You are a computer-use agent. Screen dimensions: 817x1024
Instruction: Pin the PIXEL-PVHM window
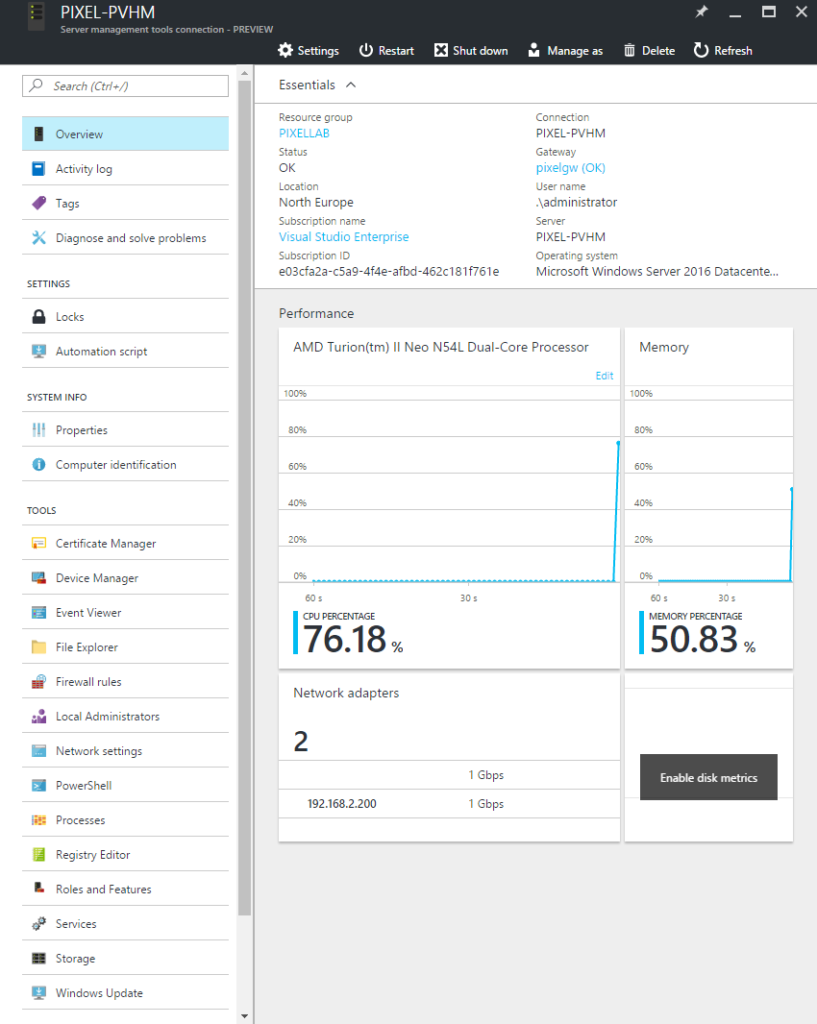pyautogui.click(x=701, y=12)
